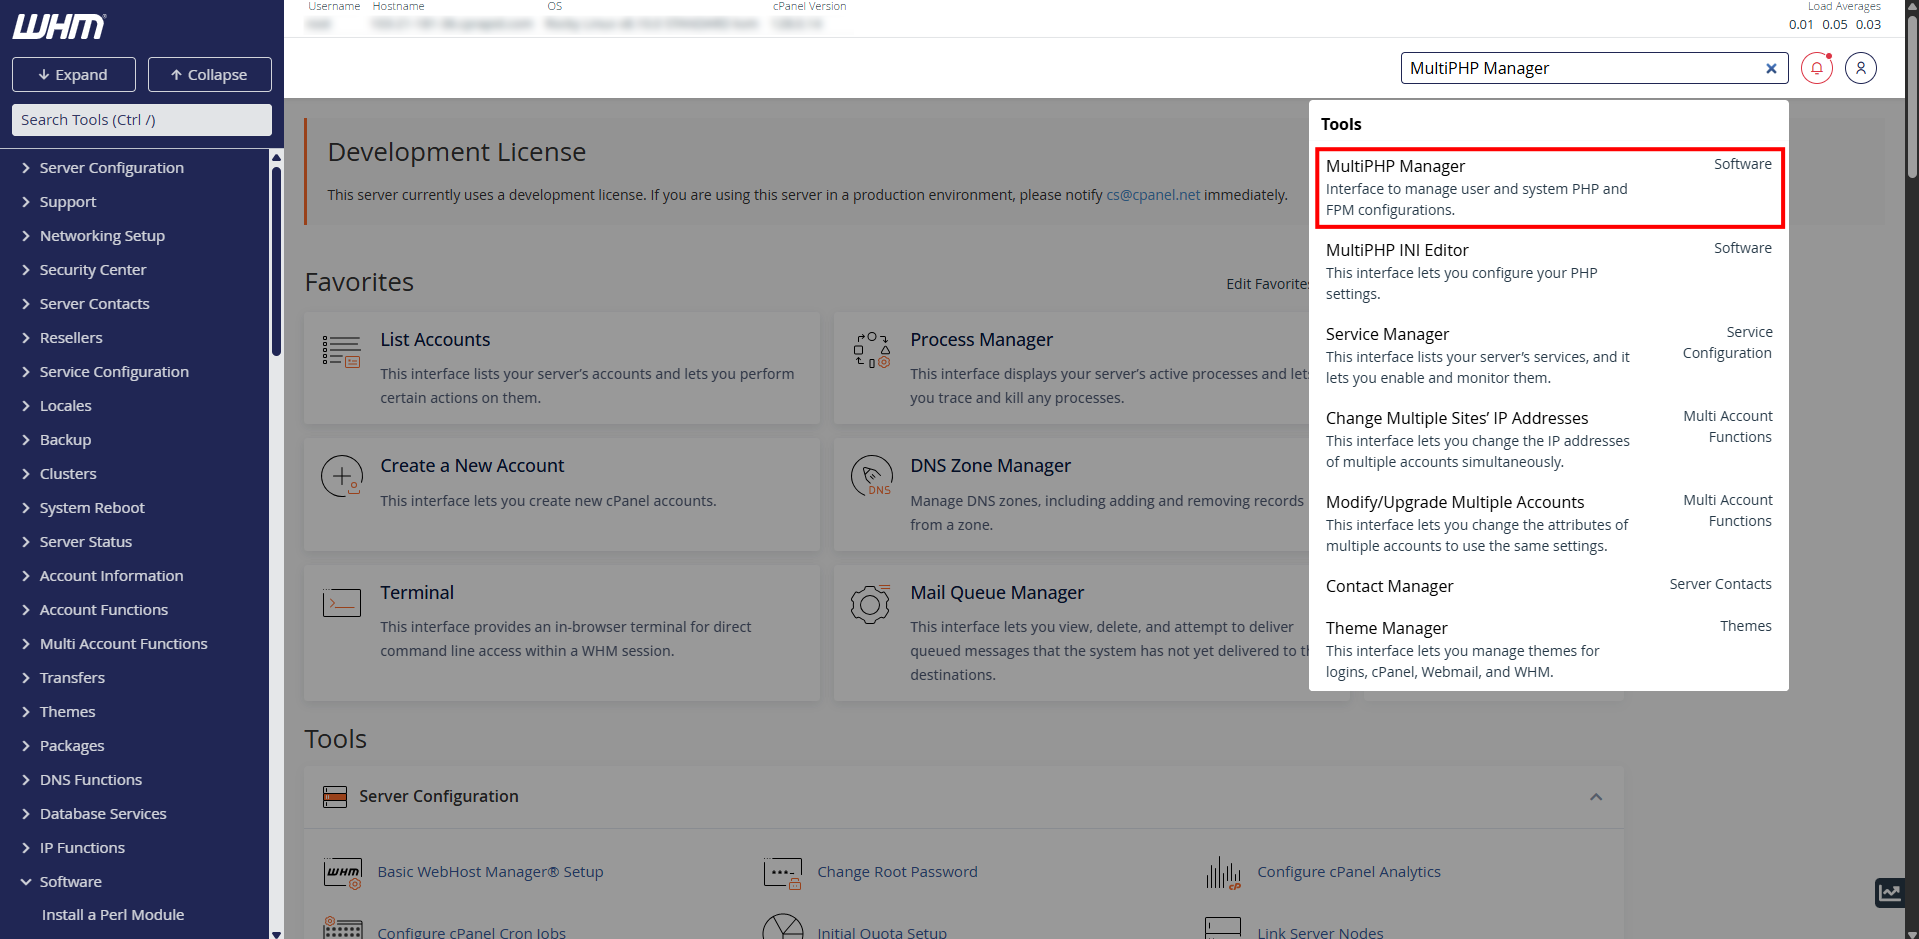1919x939 pixels.
Task: Select Theme Manager search result
Action: pyautogui.click(x=1548, y=649)
